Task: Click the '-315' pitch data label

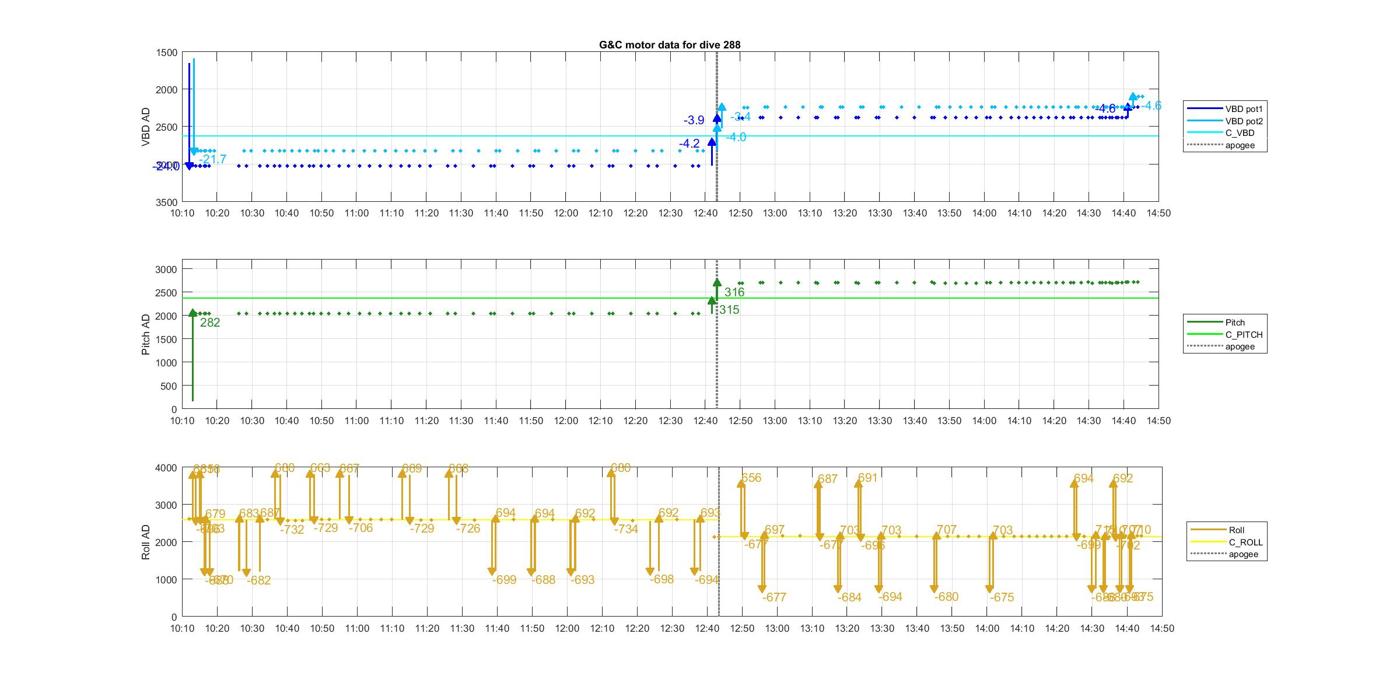Action: pyautogui.click(x=728, y=310)
